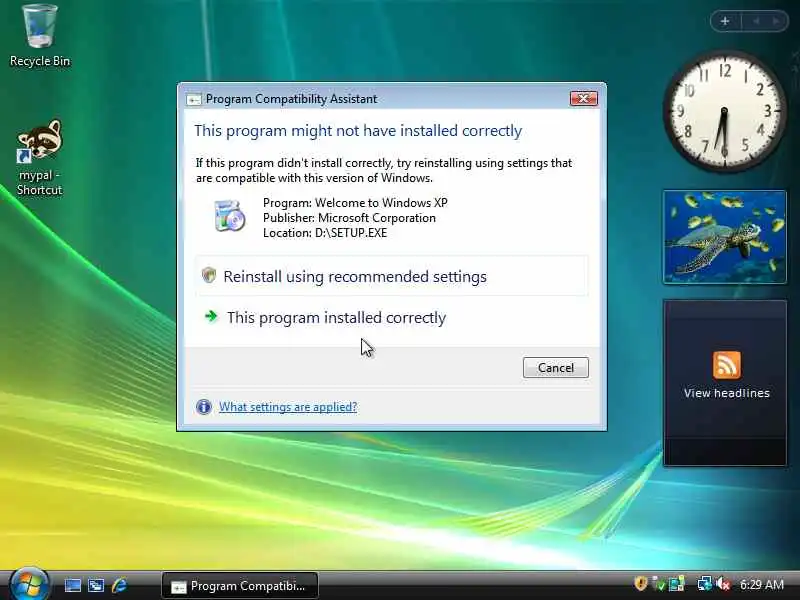Close the Program Compatibility Assistant dialog
800x600 pixels.
(584, 98)
